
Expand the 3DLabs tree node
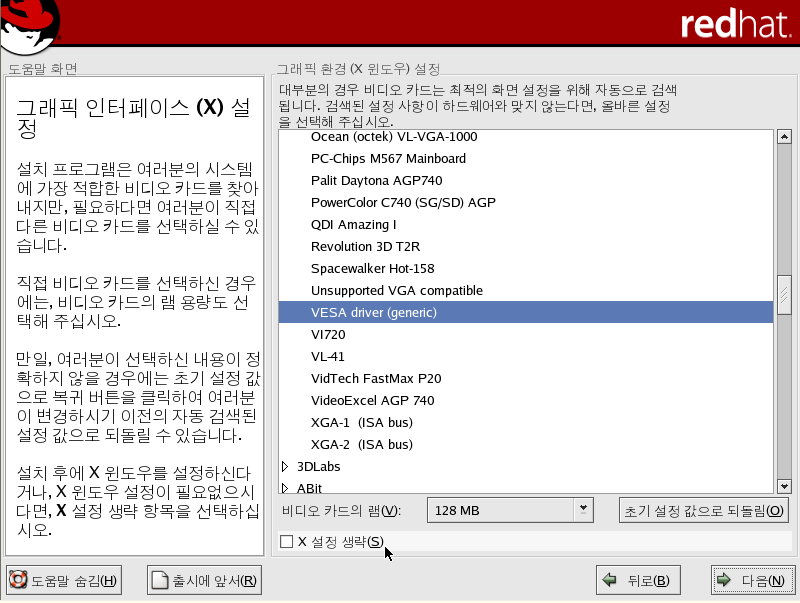point(285,466)
